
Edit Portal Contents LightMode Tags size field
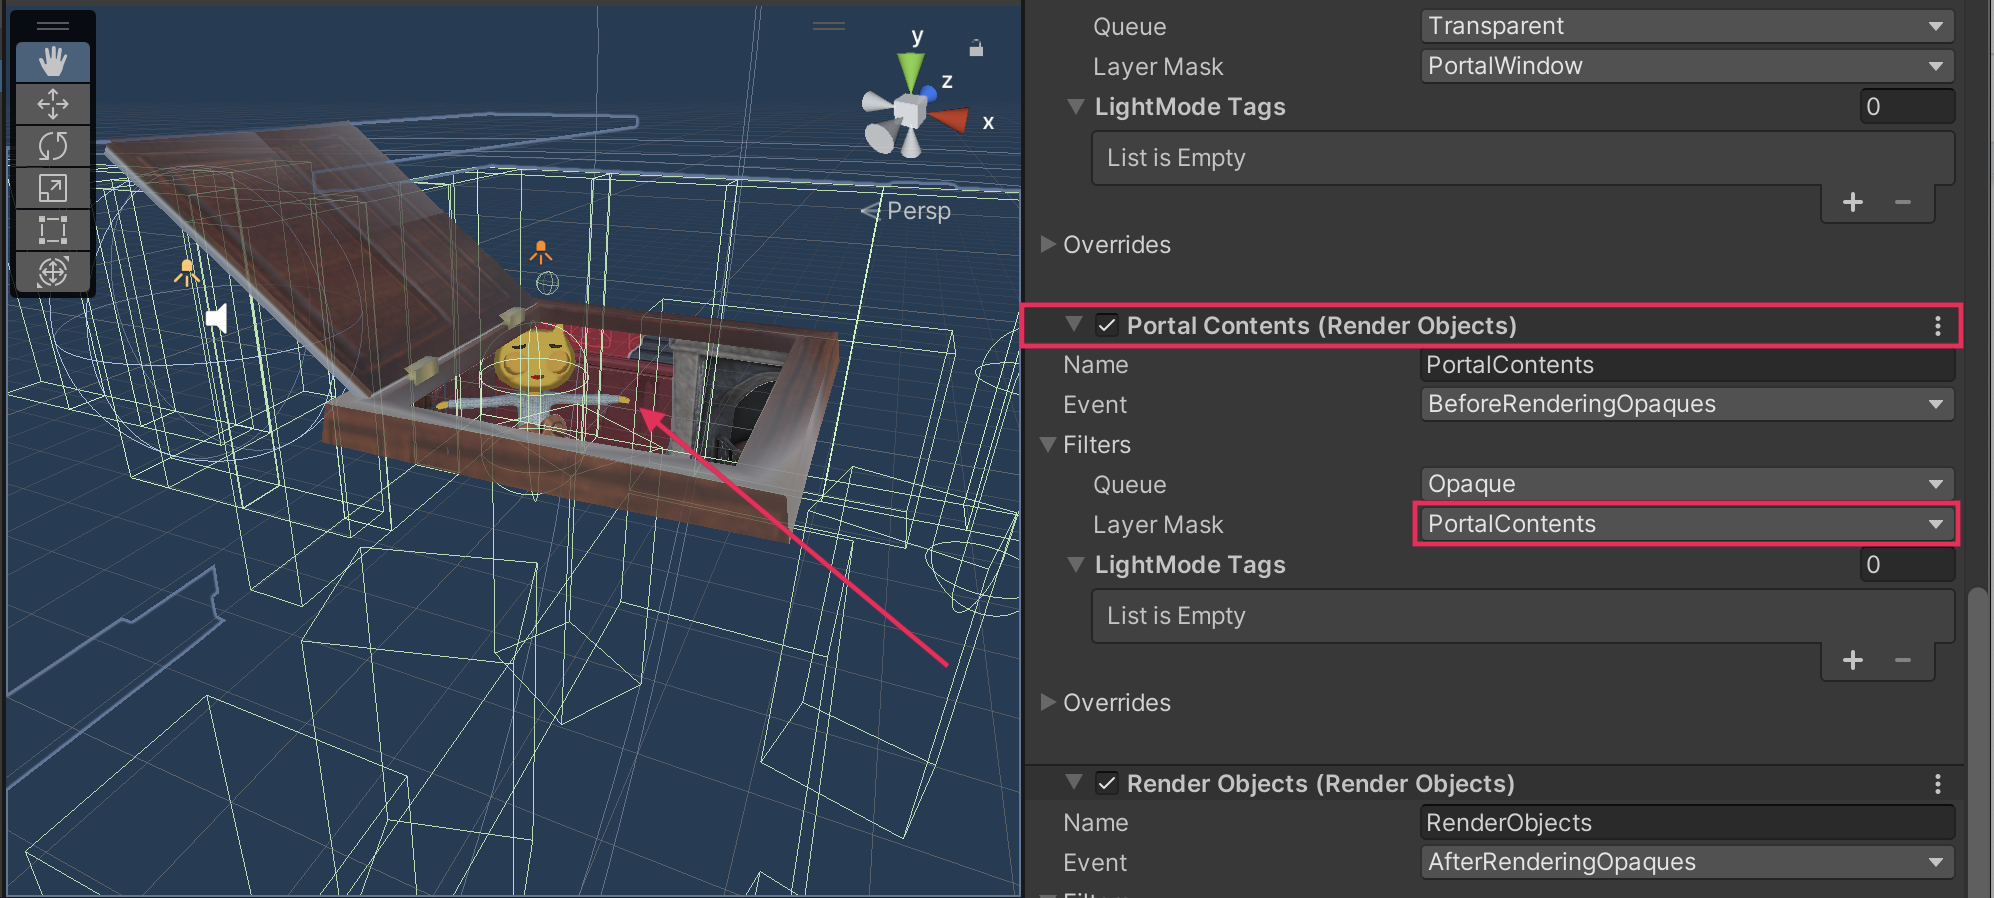[1907, 564]
